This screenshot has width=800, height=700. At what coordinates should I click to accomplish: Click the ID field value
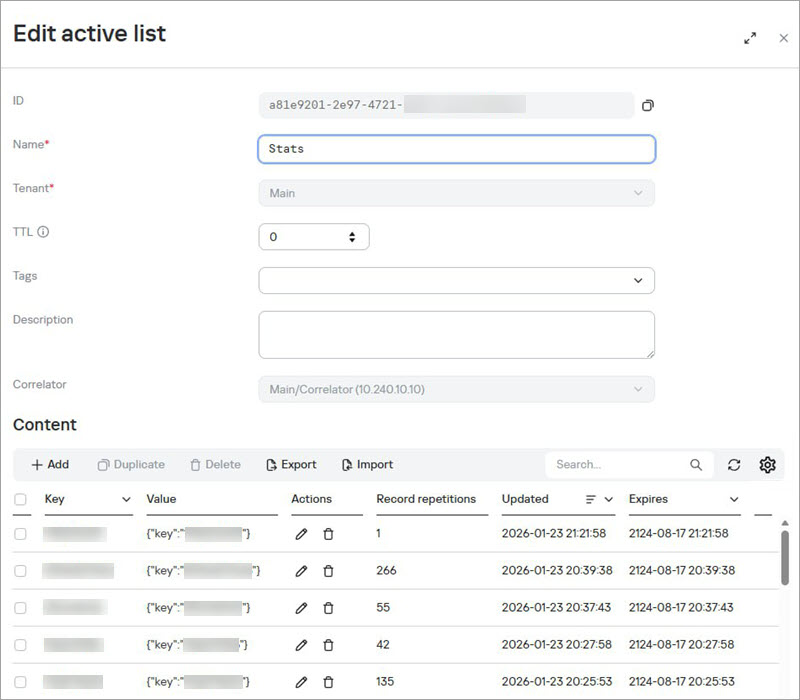pyautogui.click(x=446, y=105)
